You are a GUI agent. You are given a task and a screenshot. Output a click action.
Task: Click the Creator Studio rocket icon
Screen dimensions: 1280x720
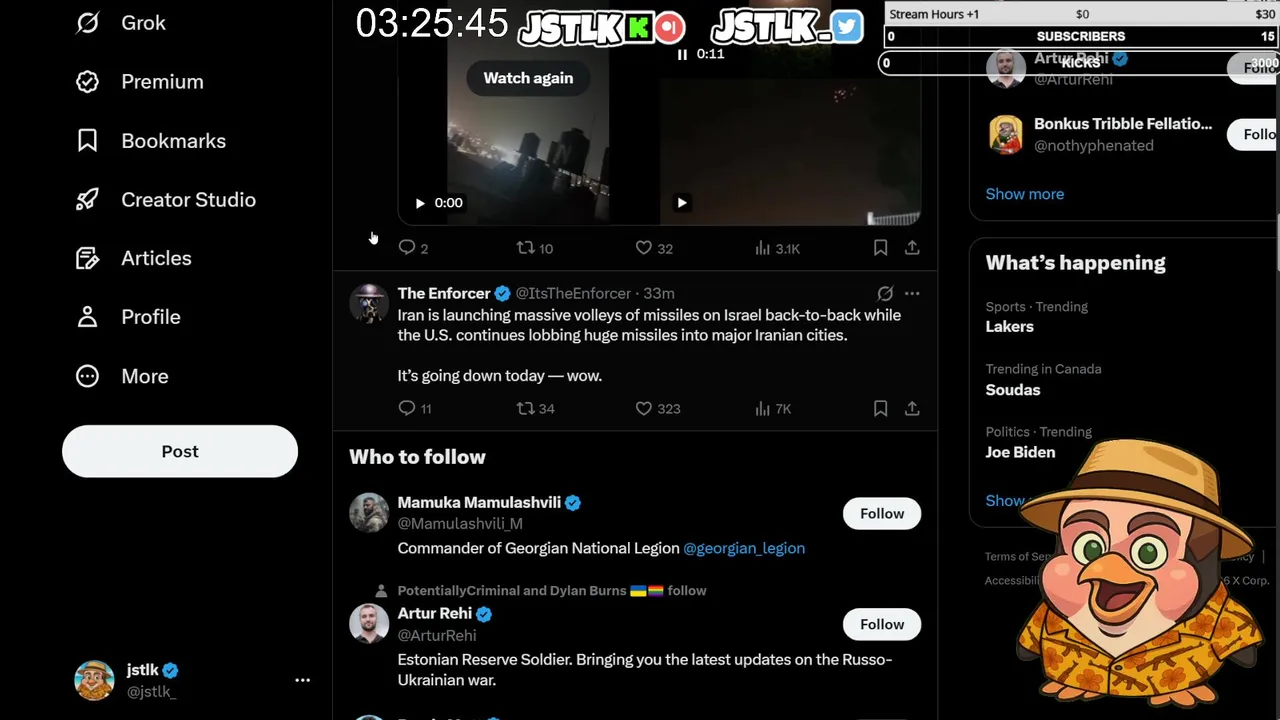[x=88, y=200]
